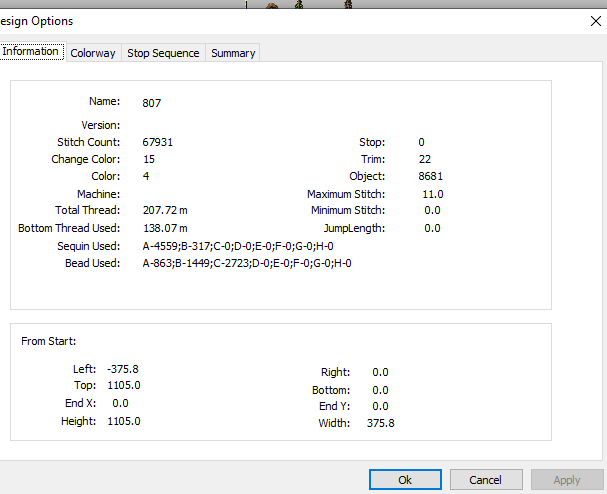Select the End Y value 0.0
This screenshot has height=494, width=607.
tap(380, 406)
